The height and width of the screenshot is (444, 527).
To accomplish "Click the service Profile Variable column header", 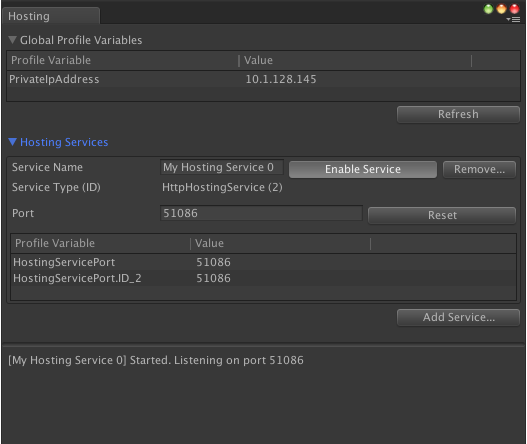I will pos(100,243).
